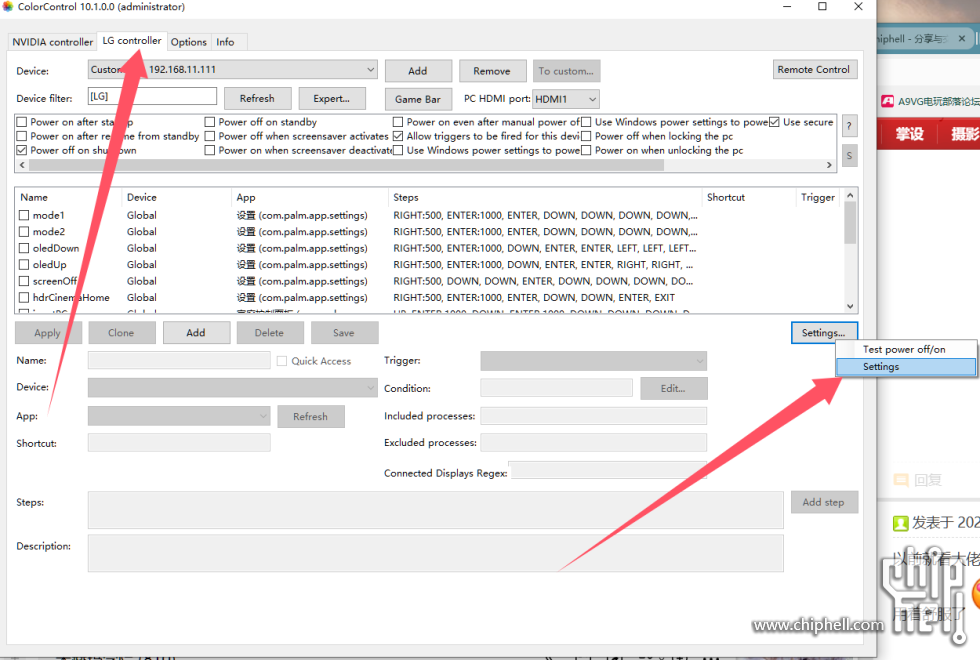This screenshot has width=980, height=660.
Task: Click the Clone preset button
Action: coord(121,332)
